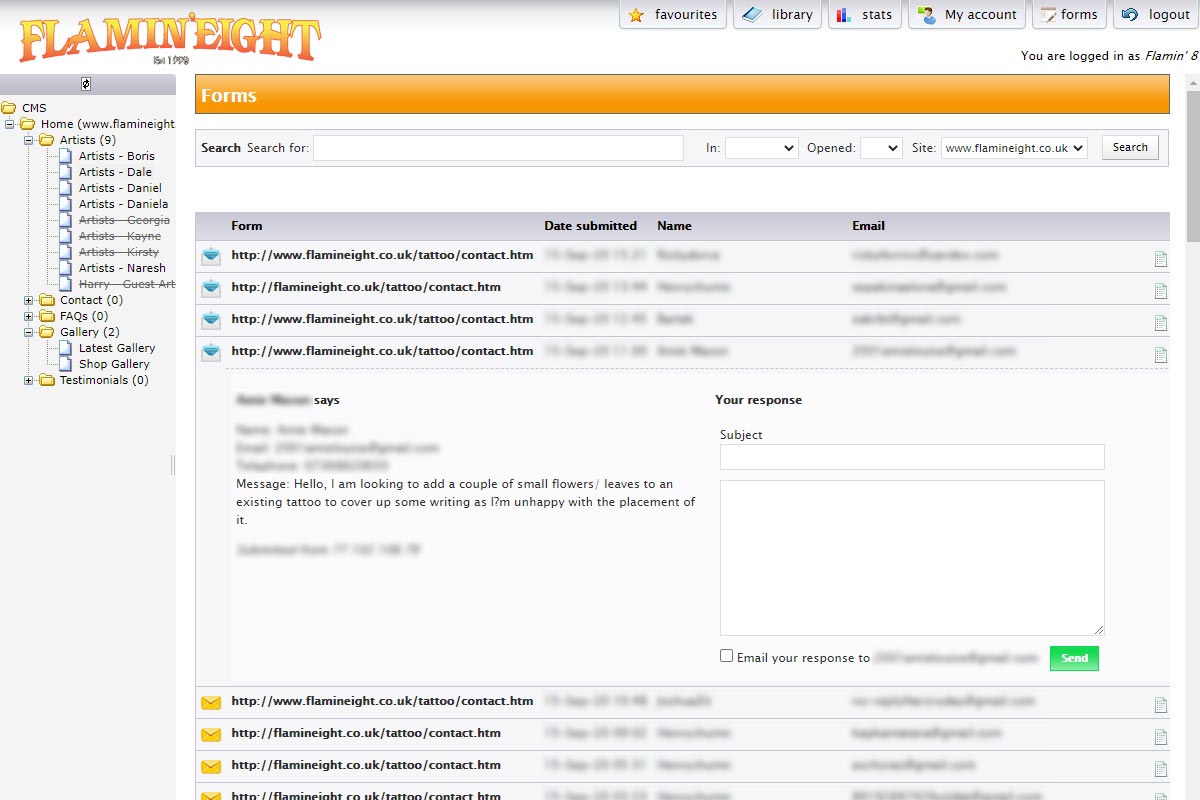Image resolution: width=1200 pixels, height=800 pixels.
Task: Click the Gallery folder icon in the tree
Action: pos(46,332)
